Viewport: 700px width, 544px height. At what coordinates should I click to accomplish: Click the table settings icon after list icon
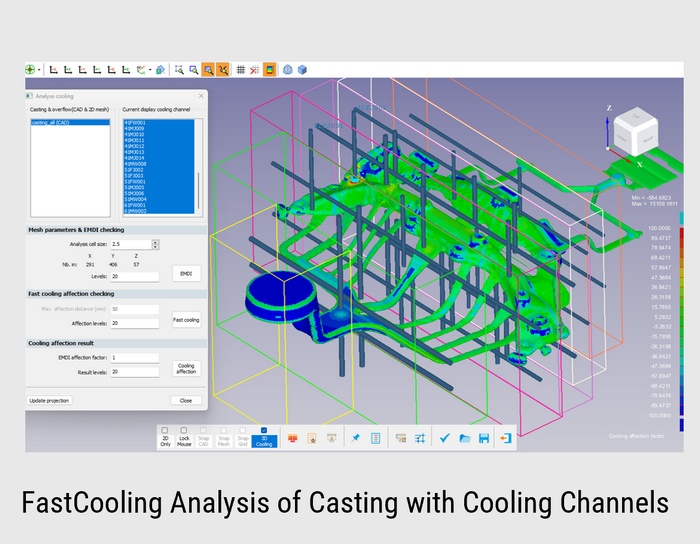(x=401, y=438)
